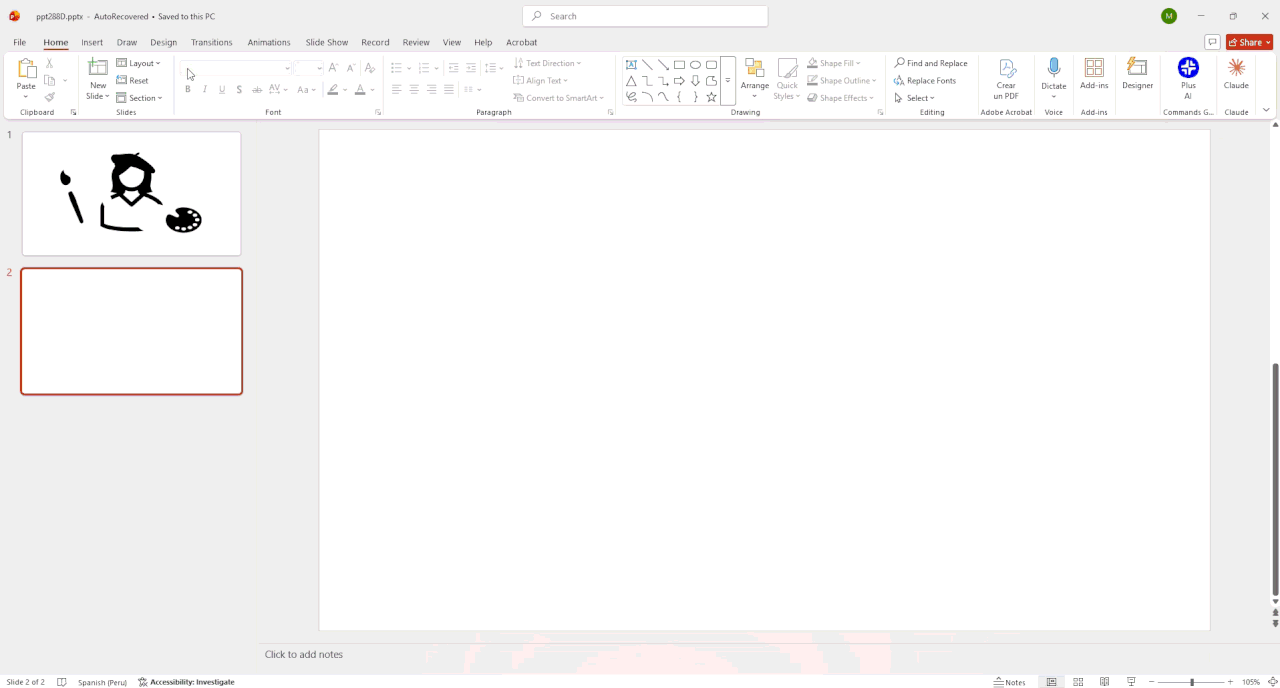The image size is (1280, 688).
Task: Open the File menu
Action: [x=19, y=42]
